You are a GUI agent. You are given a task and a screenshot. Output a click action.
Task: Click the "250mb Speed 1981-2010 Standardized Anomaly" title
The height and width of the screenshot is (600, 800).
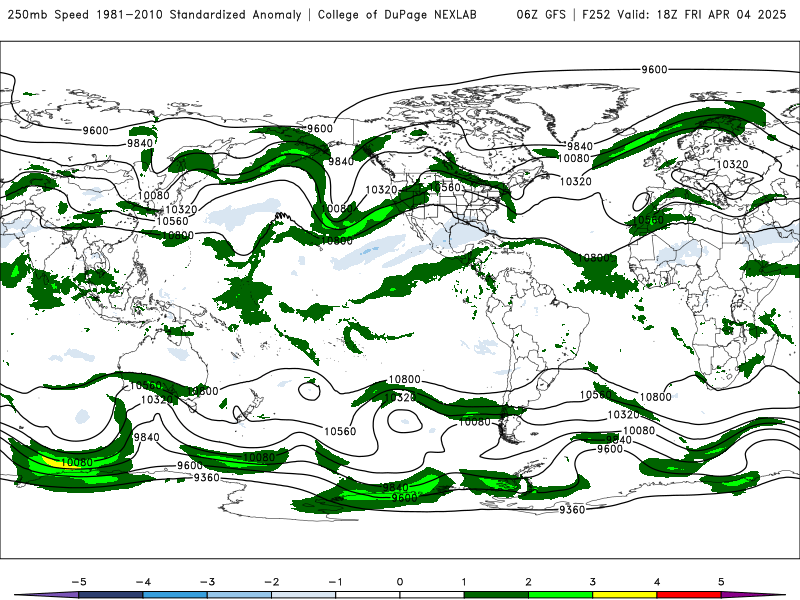coord(155,15)
